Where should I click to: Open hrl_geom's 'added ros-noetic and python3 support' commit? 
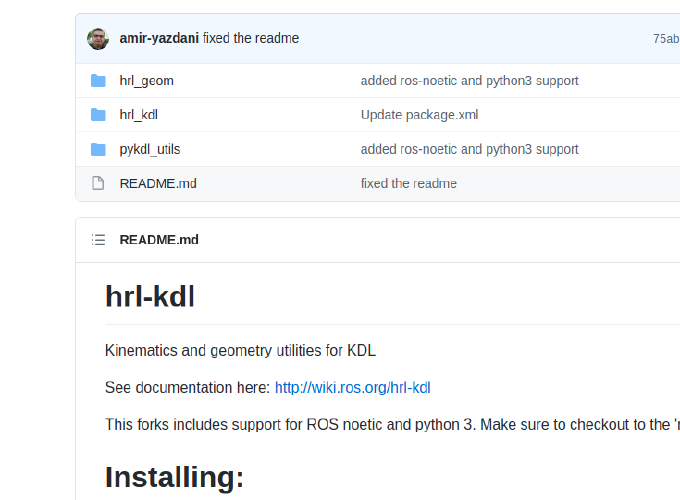pyautogui.click(x=470, y=81)
